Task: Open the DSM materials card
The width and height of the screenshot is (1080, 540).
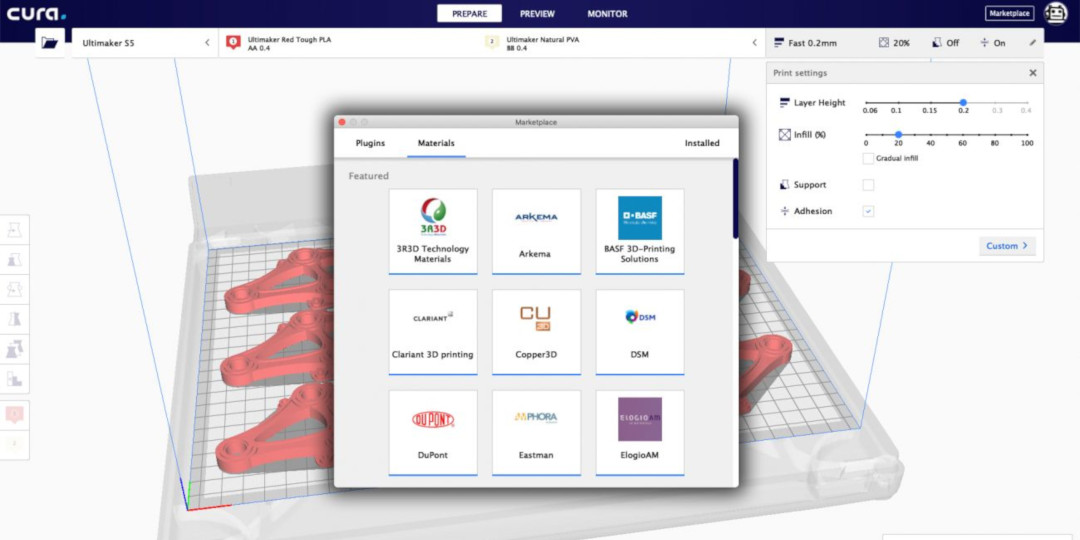Action: click(639, 333)
